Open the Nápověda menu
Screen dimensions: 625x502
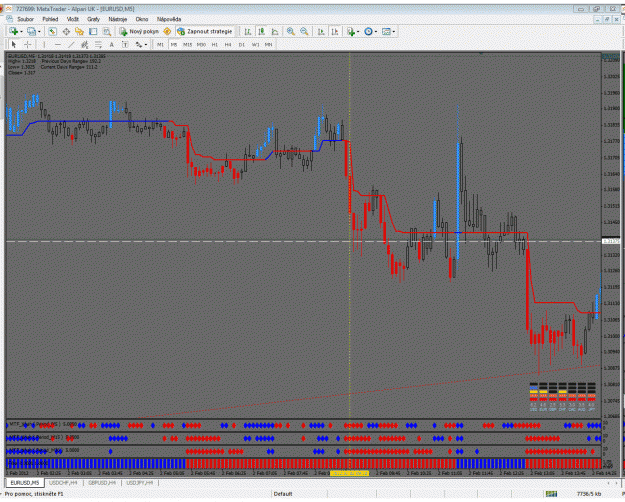[169, 19]
